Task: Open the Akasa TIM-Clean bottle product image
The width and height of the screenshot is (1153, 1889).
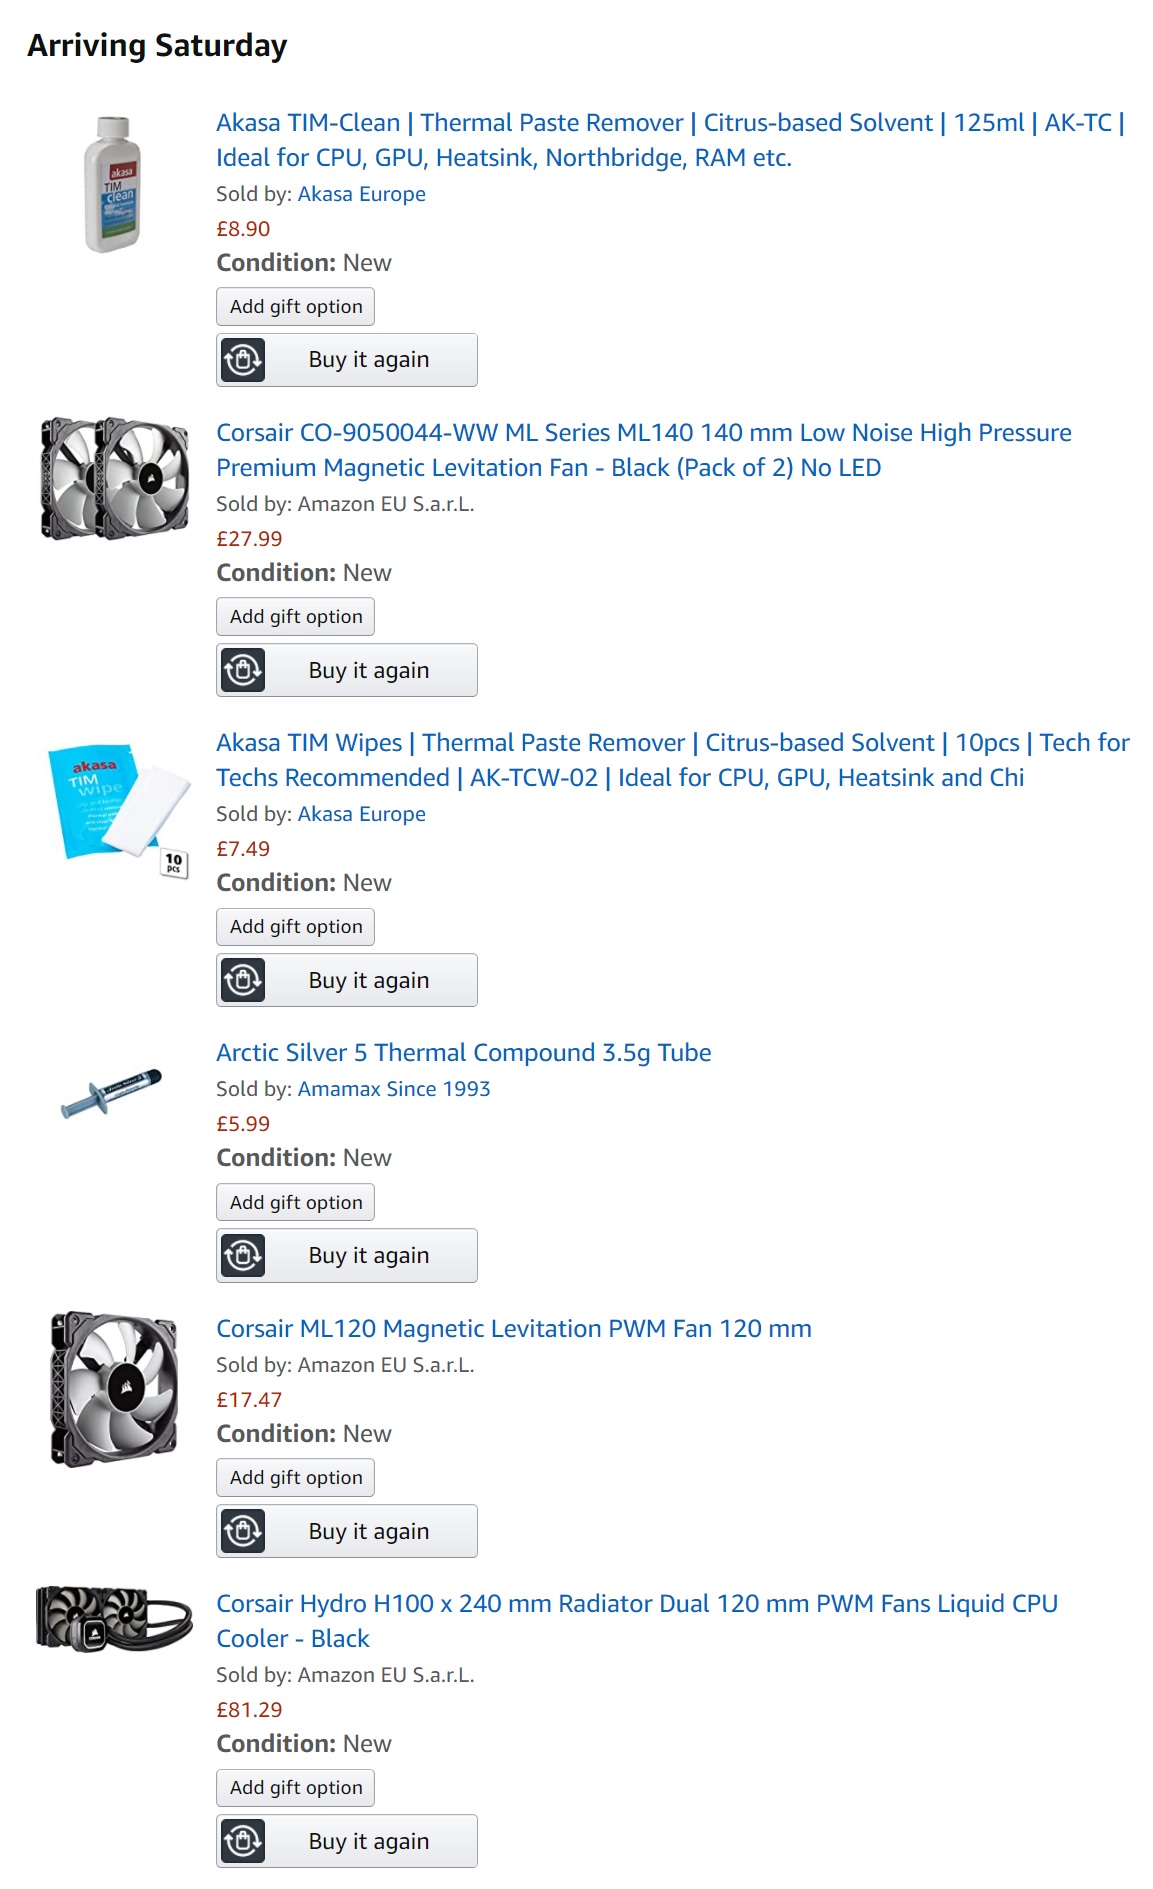Action: point(113,185)
